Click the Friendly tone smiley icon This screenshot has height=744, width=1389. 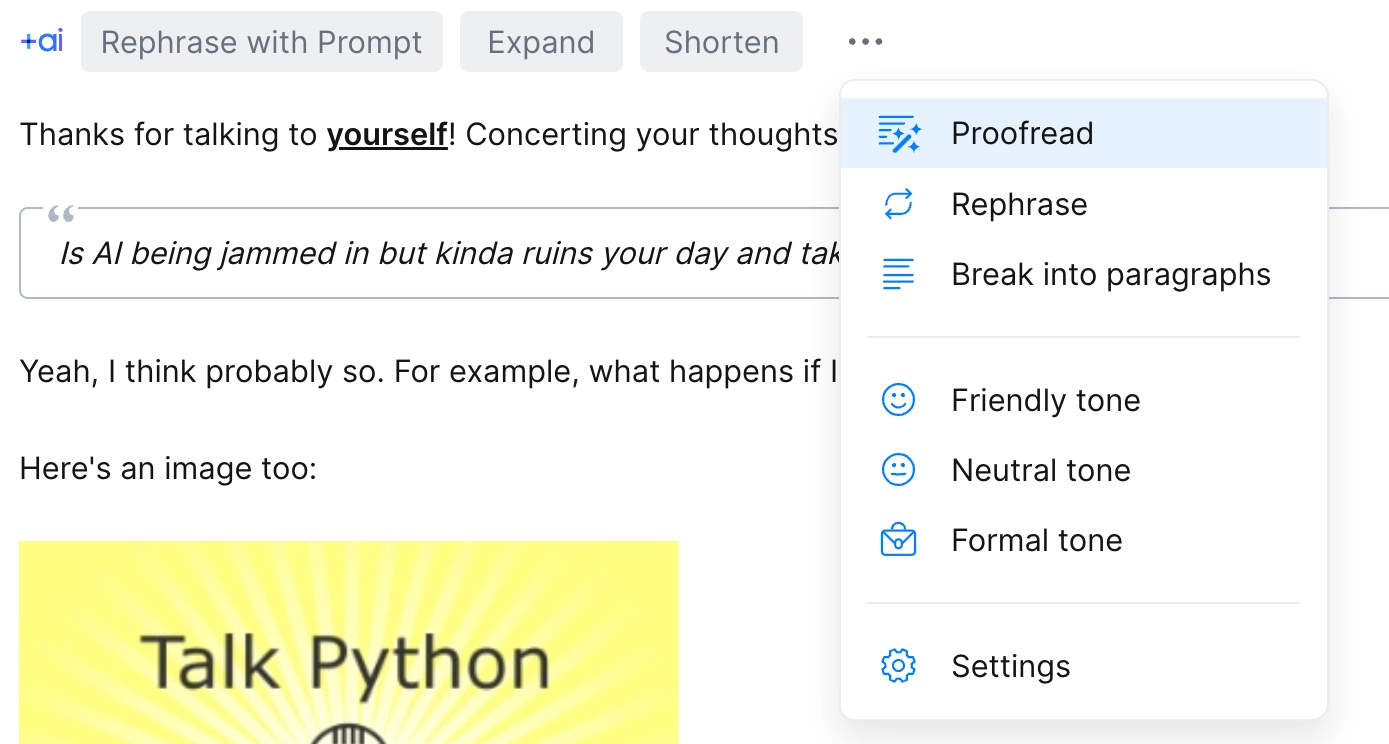[x=898, y=400]
